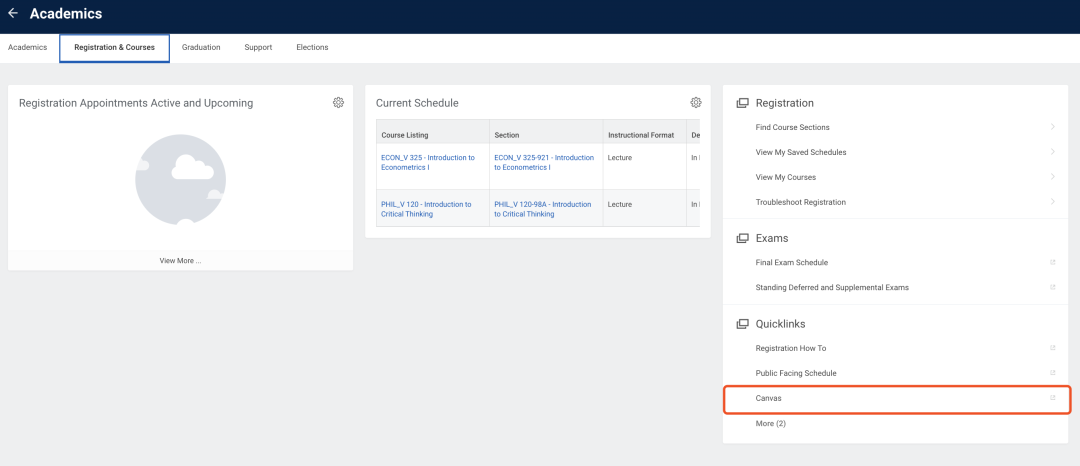
Task: Click the cloud placeholder illustration
Action: click(179, 179)
